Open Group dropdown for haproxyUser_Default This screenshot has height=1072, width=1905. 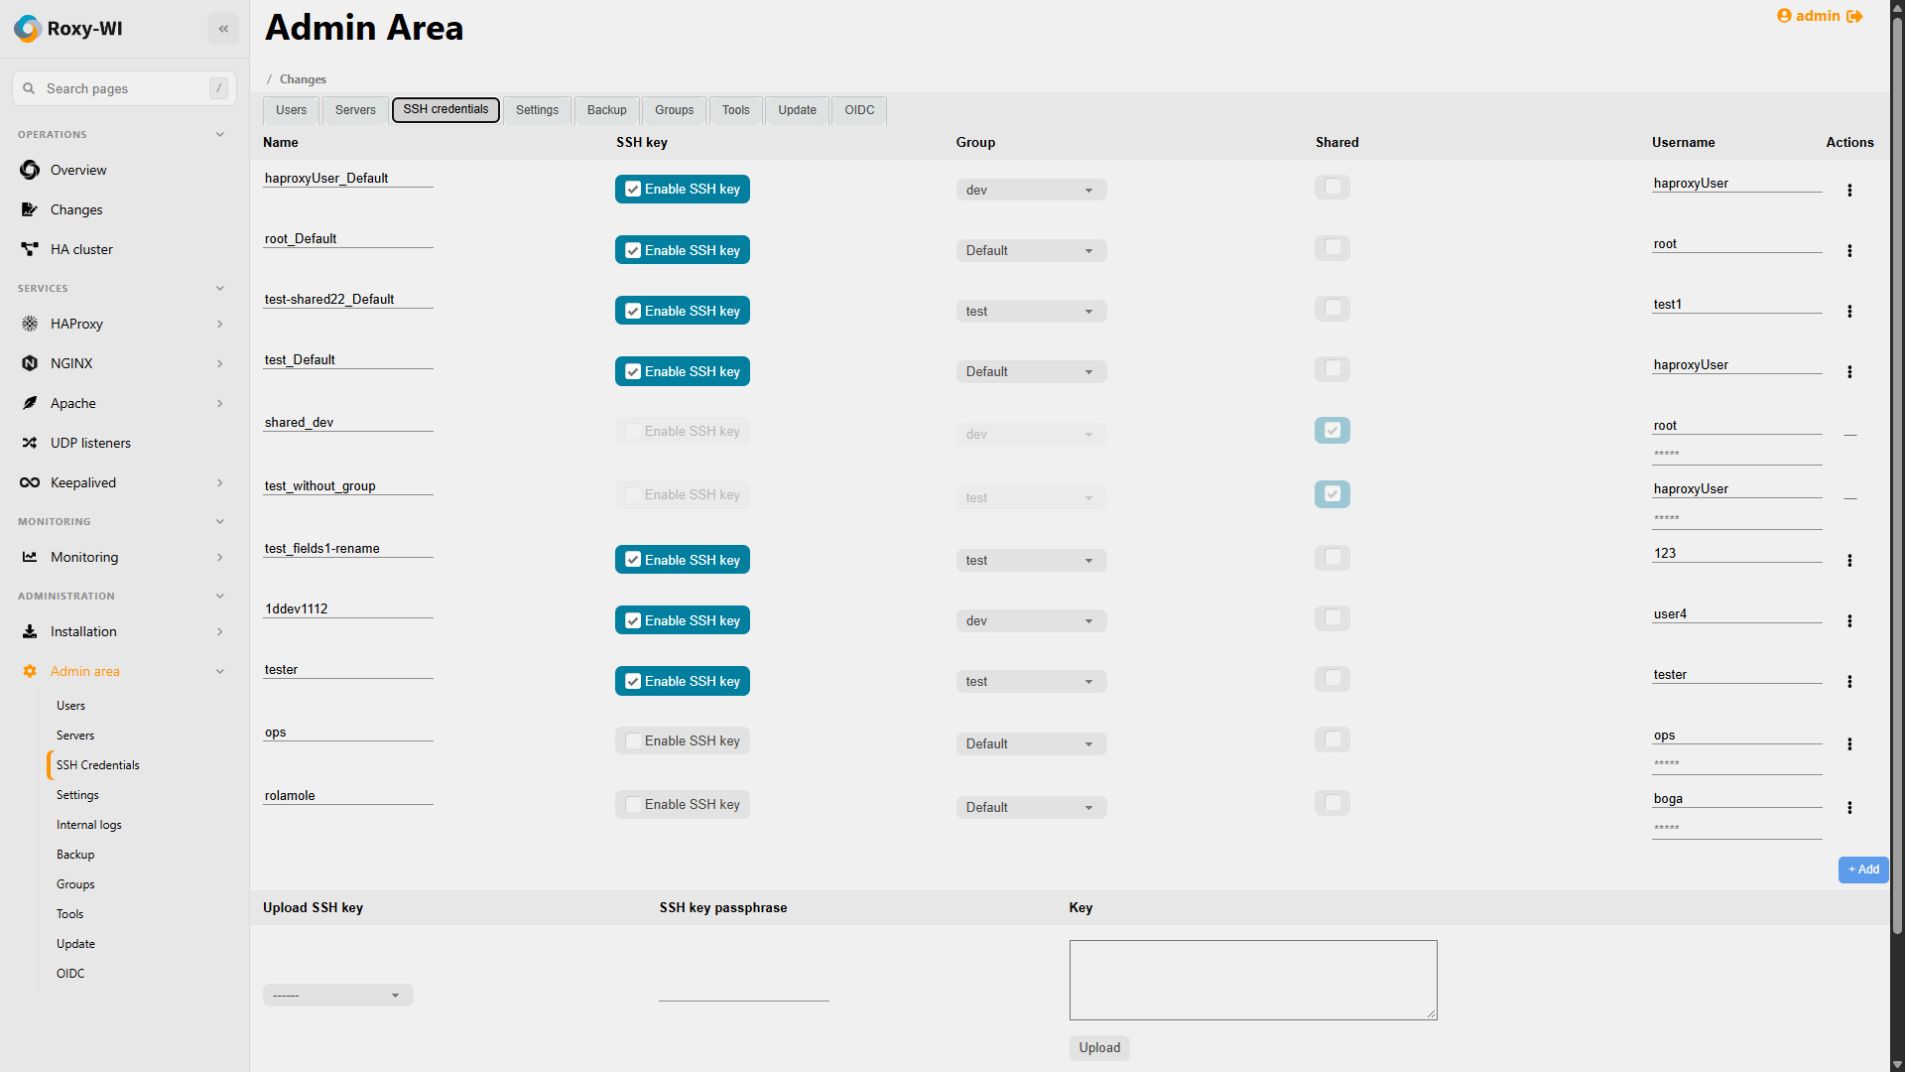(1031, 190)
